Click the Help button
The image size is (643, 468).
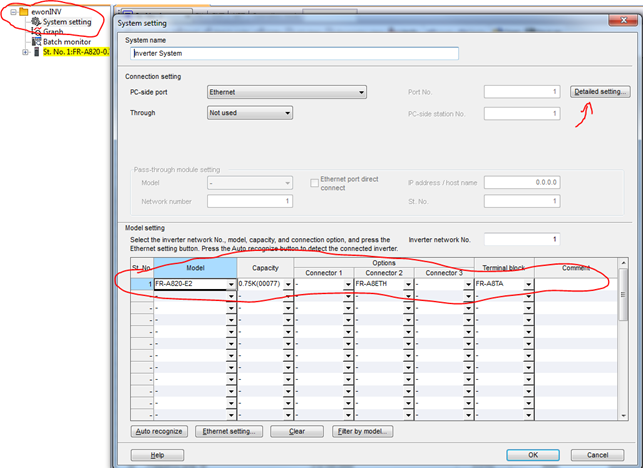(157, 455)
